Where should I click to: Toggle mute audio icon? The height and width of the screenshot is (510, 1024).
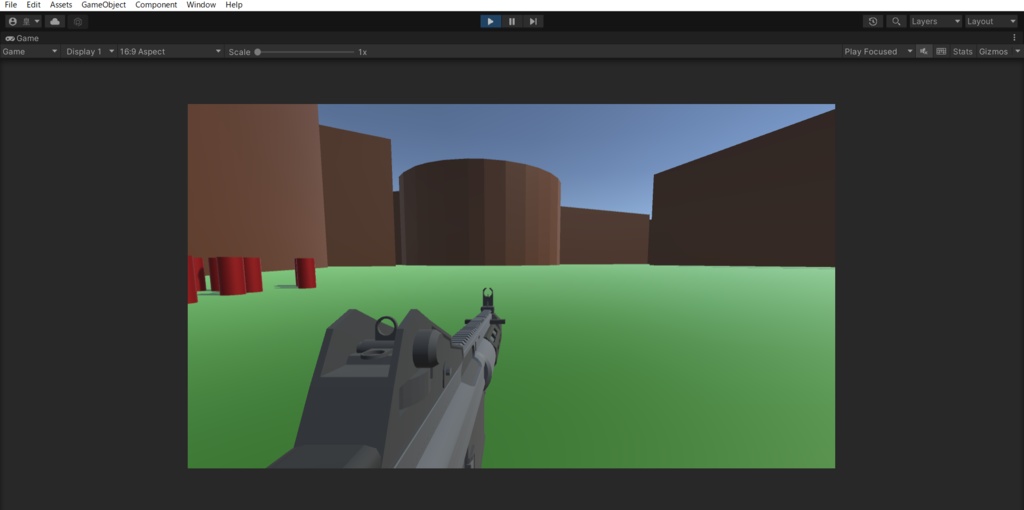pos(923,52)
